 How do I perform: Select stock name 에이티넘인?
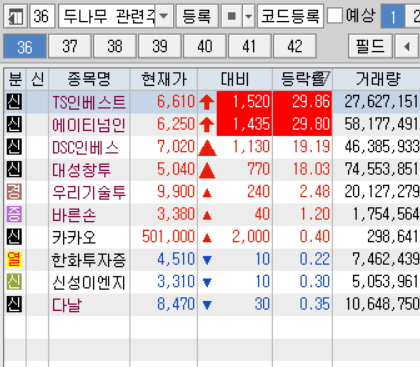[x=89, y=125]
